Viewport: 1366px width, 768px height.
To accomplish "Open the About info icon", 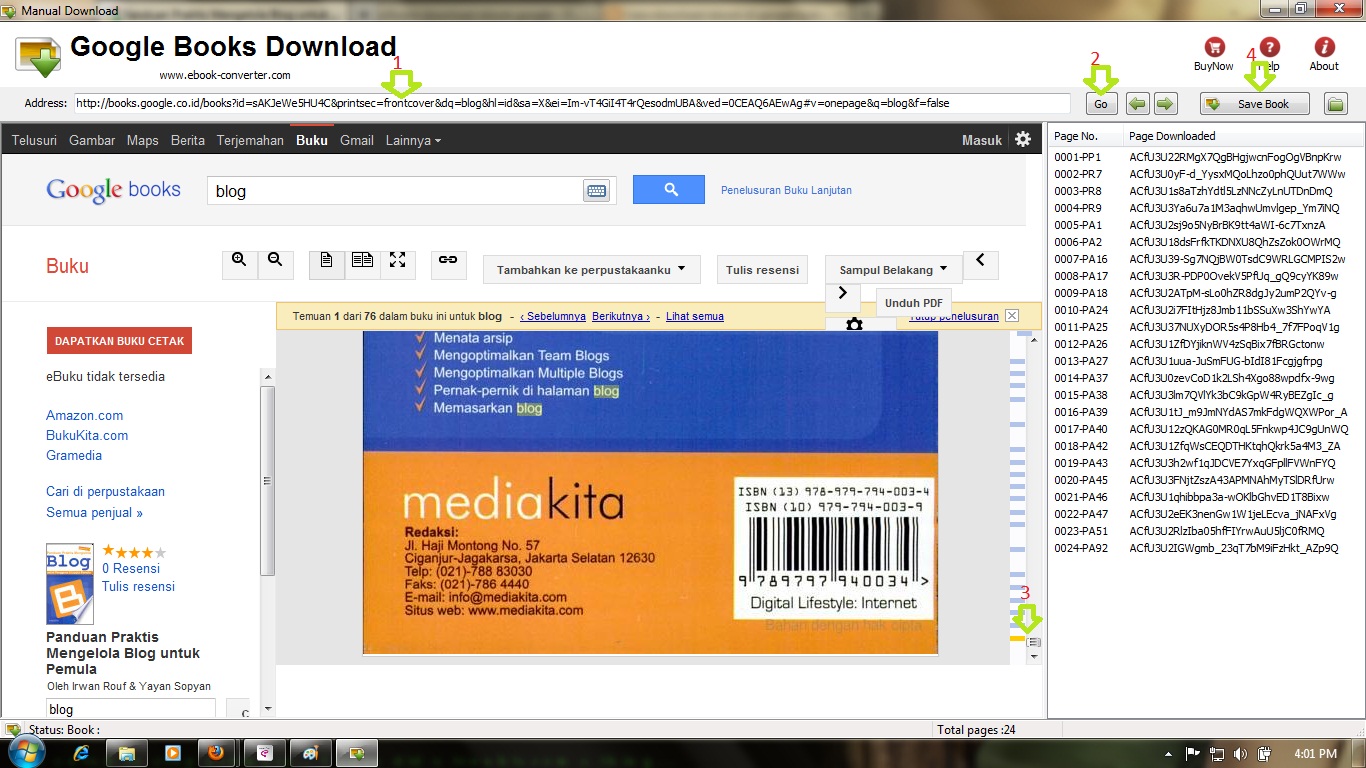I will click(x=1324, y=48).
